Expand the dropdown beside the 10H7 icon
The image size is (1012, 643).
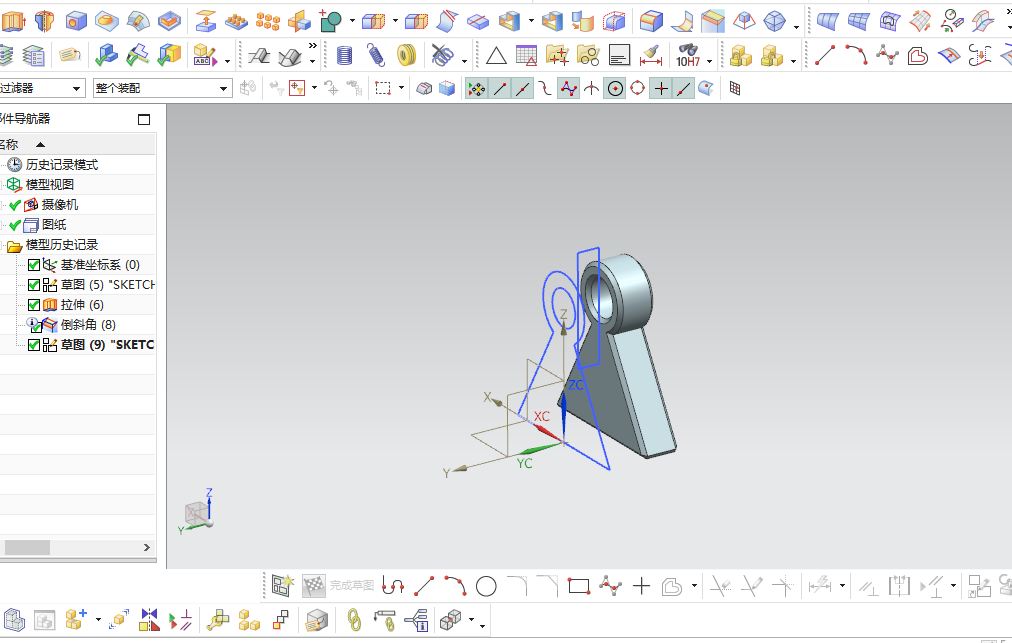(x=710, y=61)
